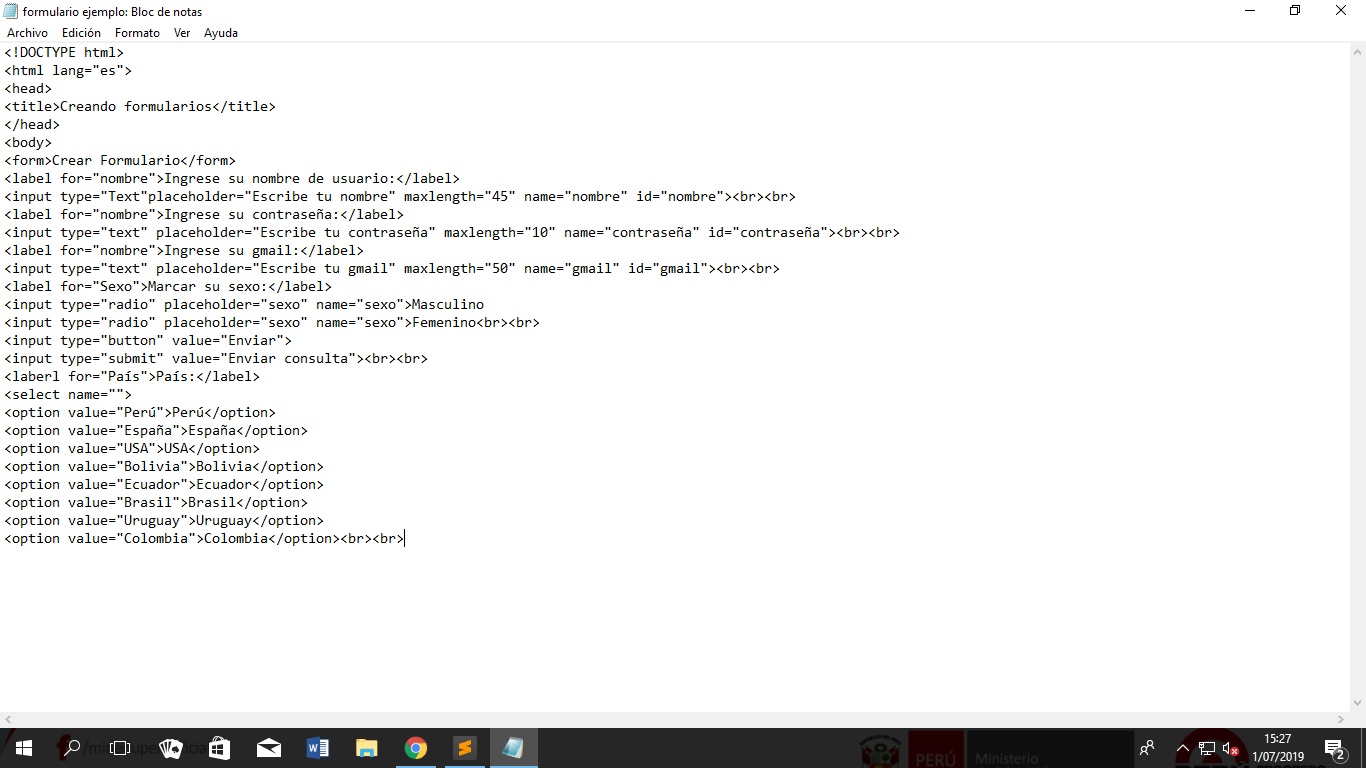Click the input line with placeholder 'Escribe tu gmail'
This screenshot has width=1366, height=768.
pos(392,268)
